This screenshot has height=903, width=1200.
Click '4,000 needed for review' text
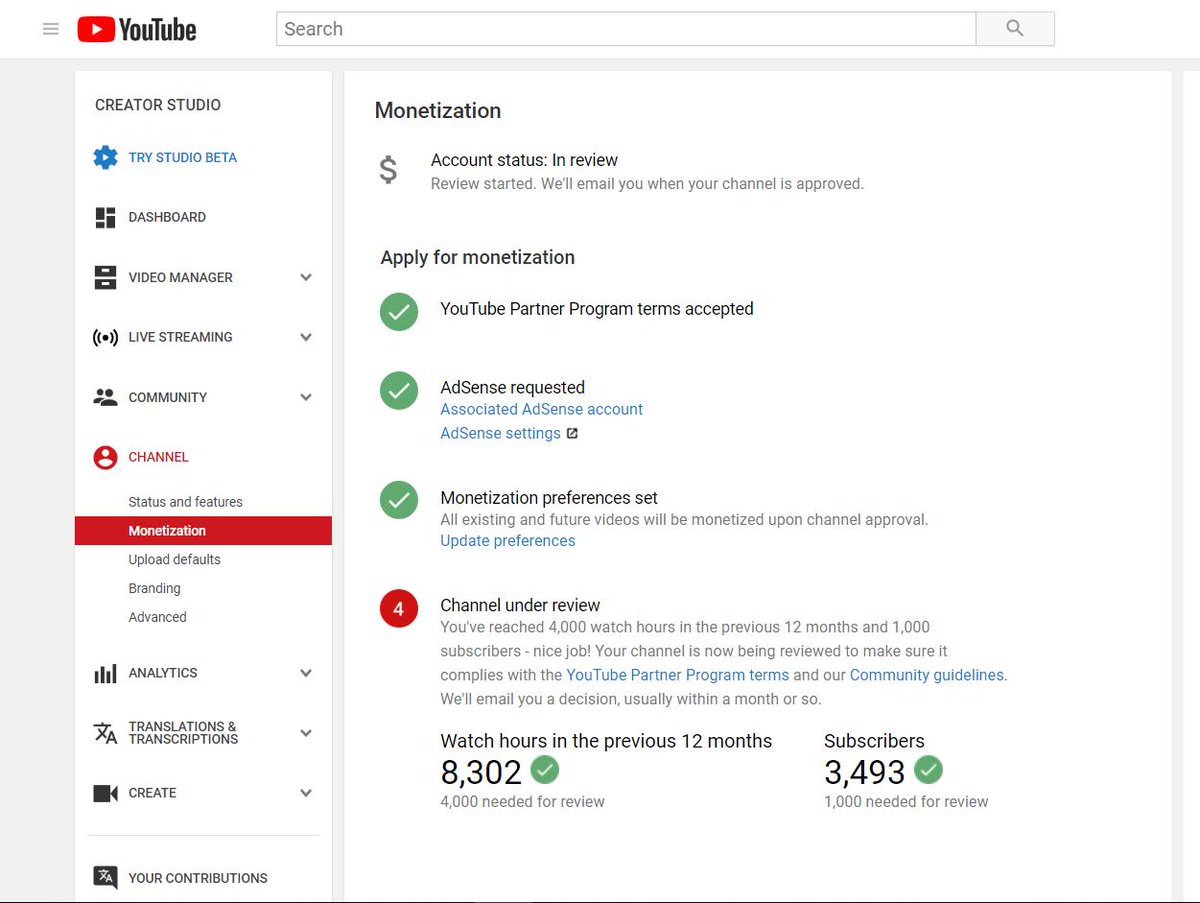coord(523,802)
